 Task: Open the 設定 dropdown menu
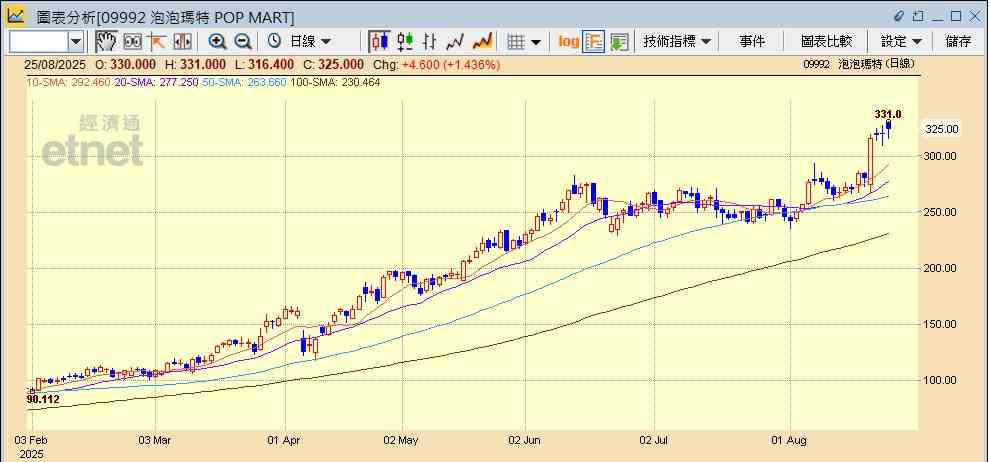tap(901, 42)
